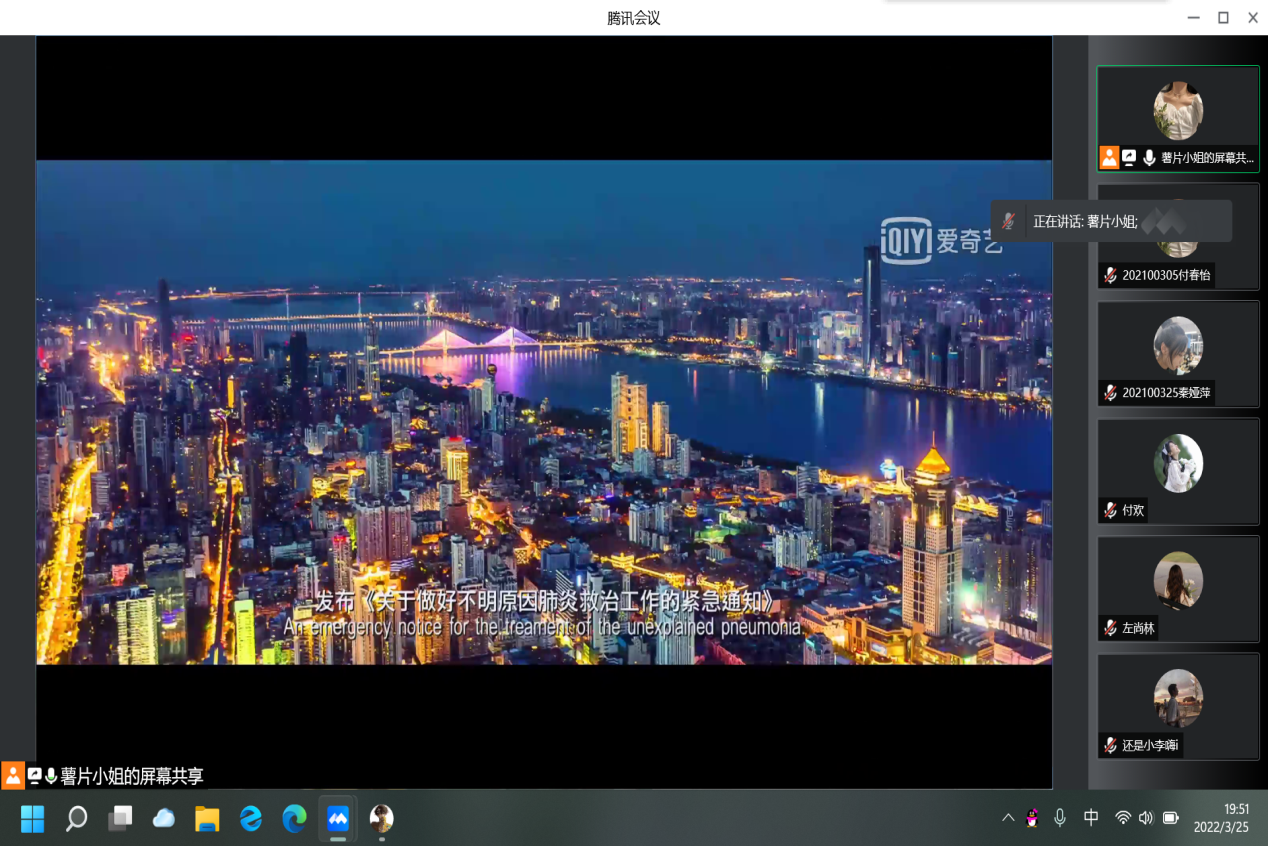Click the screen-share icon in top participant tile

click(1129, 157)
